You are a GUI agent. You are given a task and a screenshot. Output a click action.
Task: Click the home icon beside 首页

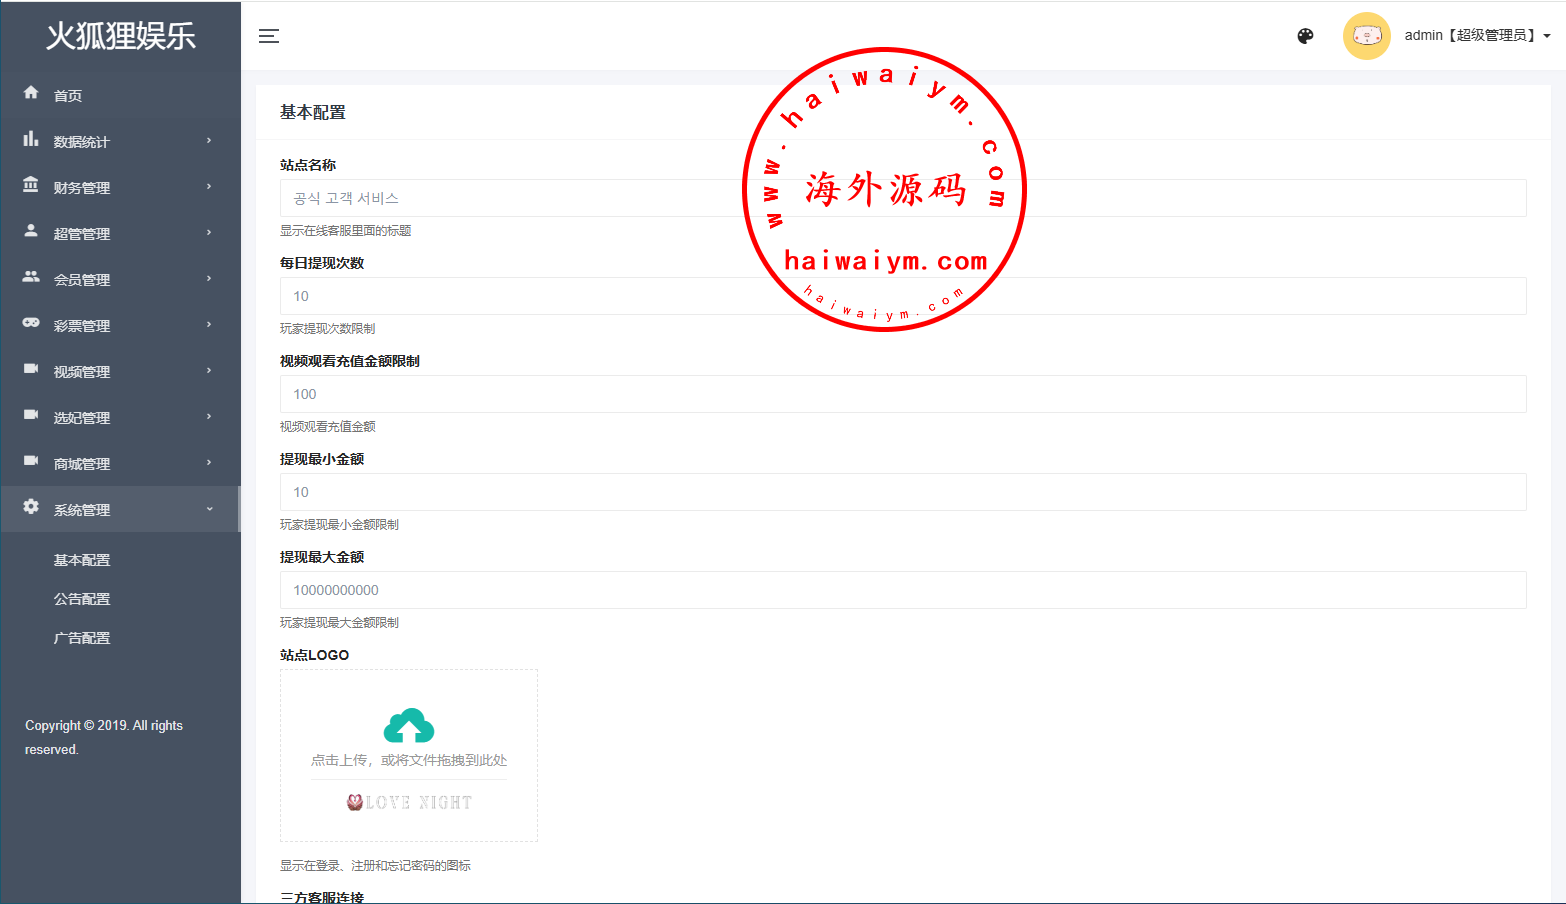tap(31, 93)
